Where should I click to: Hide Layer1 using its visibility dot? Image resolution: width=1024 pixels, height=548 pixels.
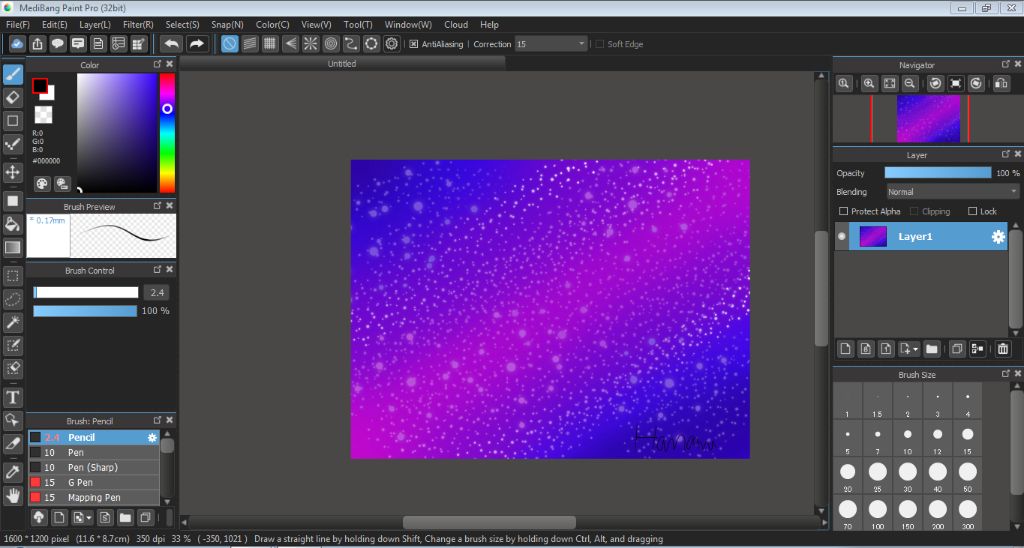[x=841, y=236]
